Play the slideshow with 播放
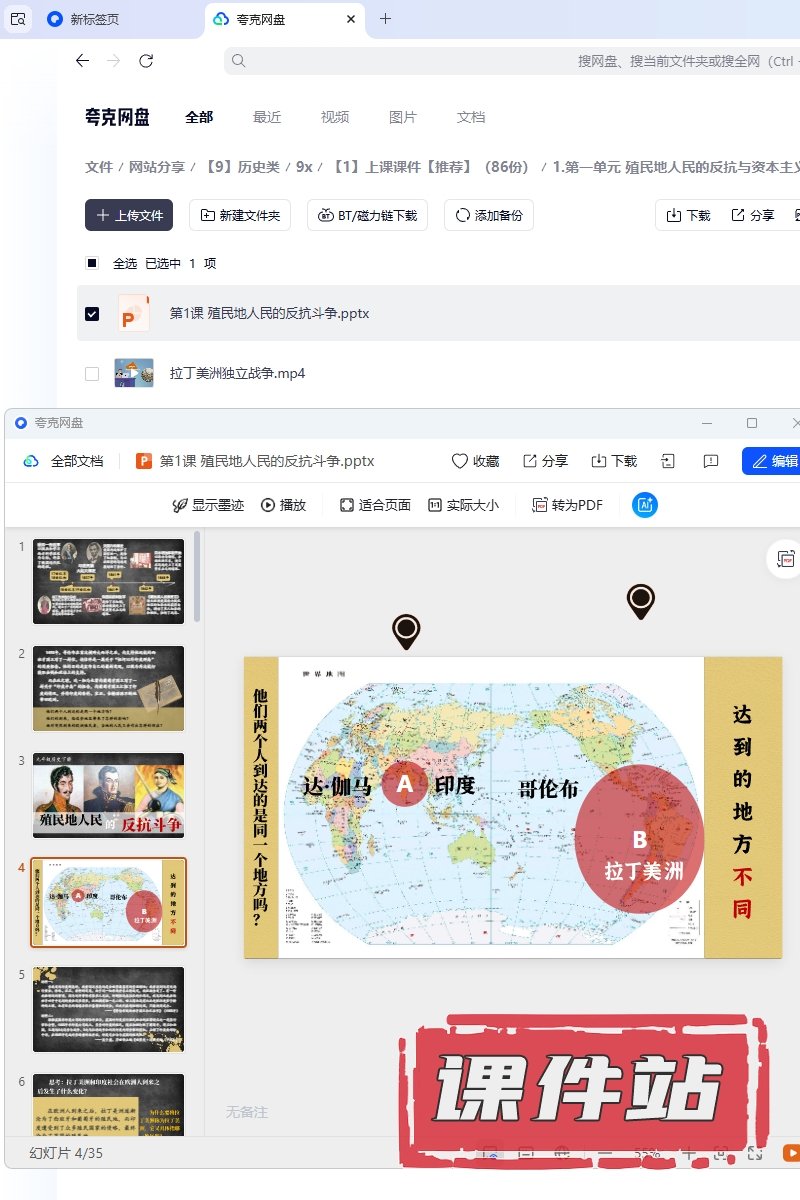 click(283, 505)
